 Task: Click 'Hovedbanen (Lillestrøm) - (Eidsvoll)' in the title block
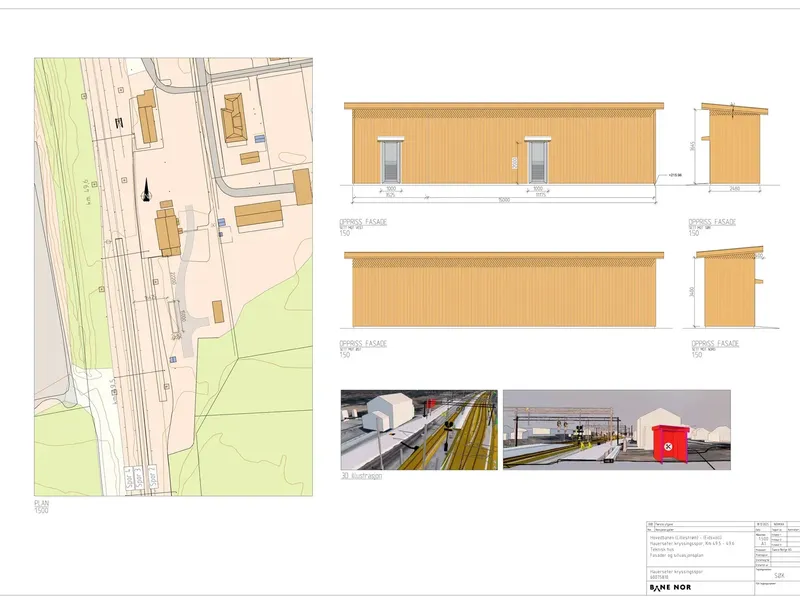coord(684,537)
